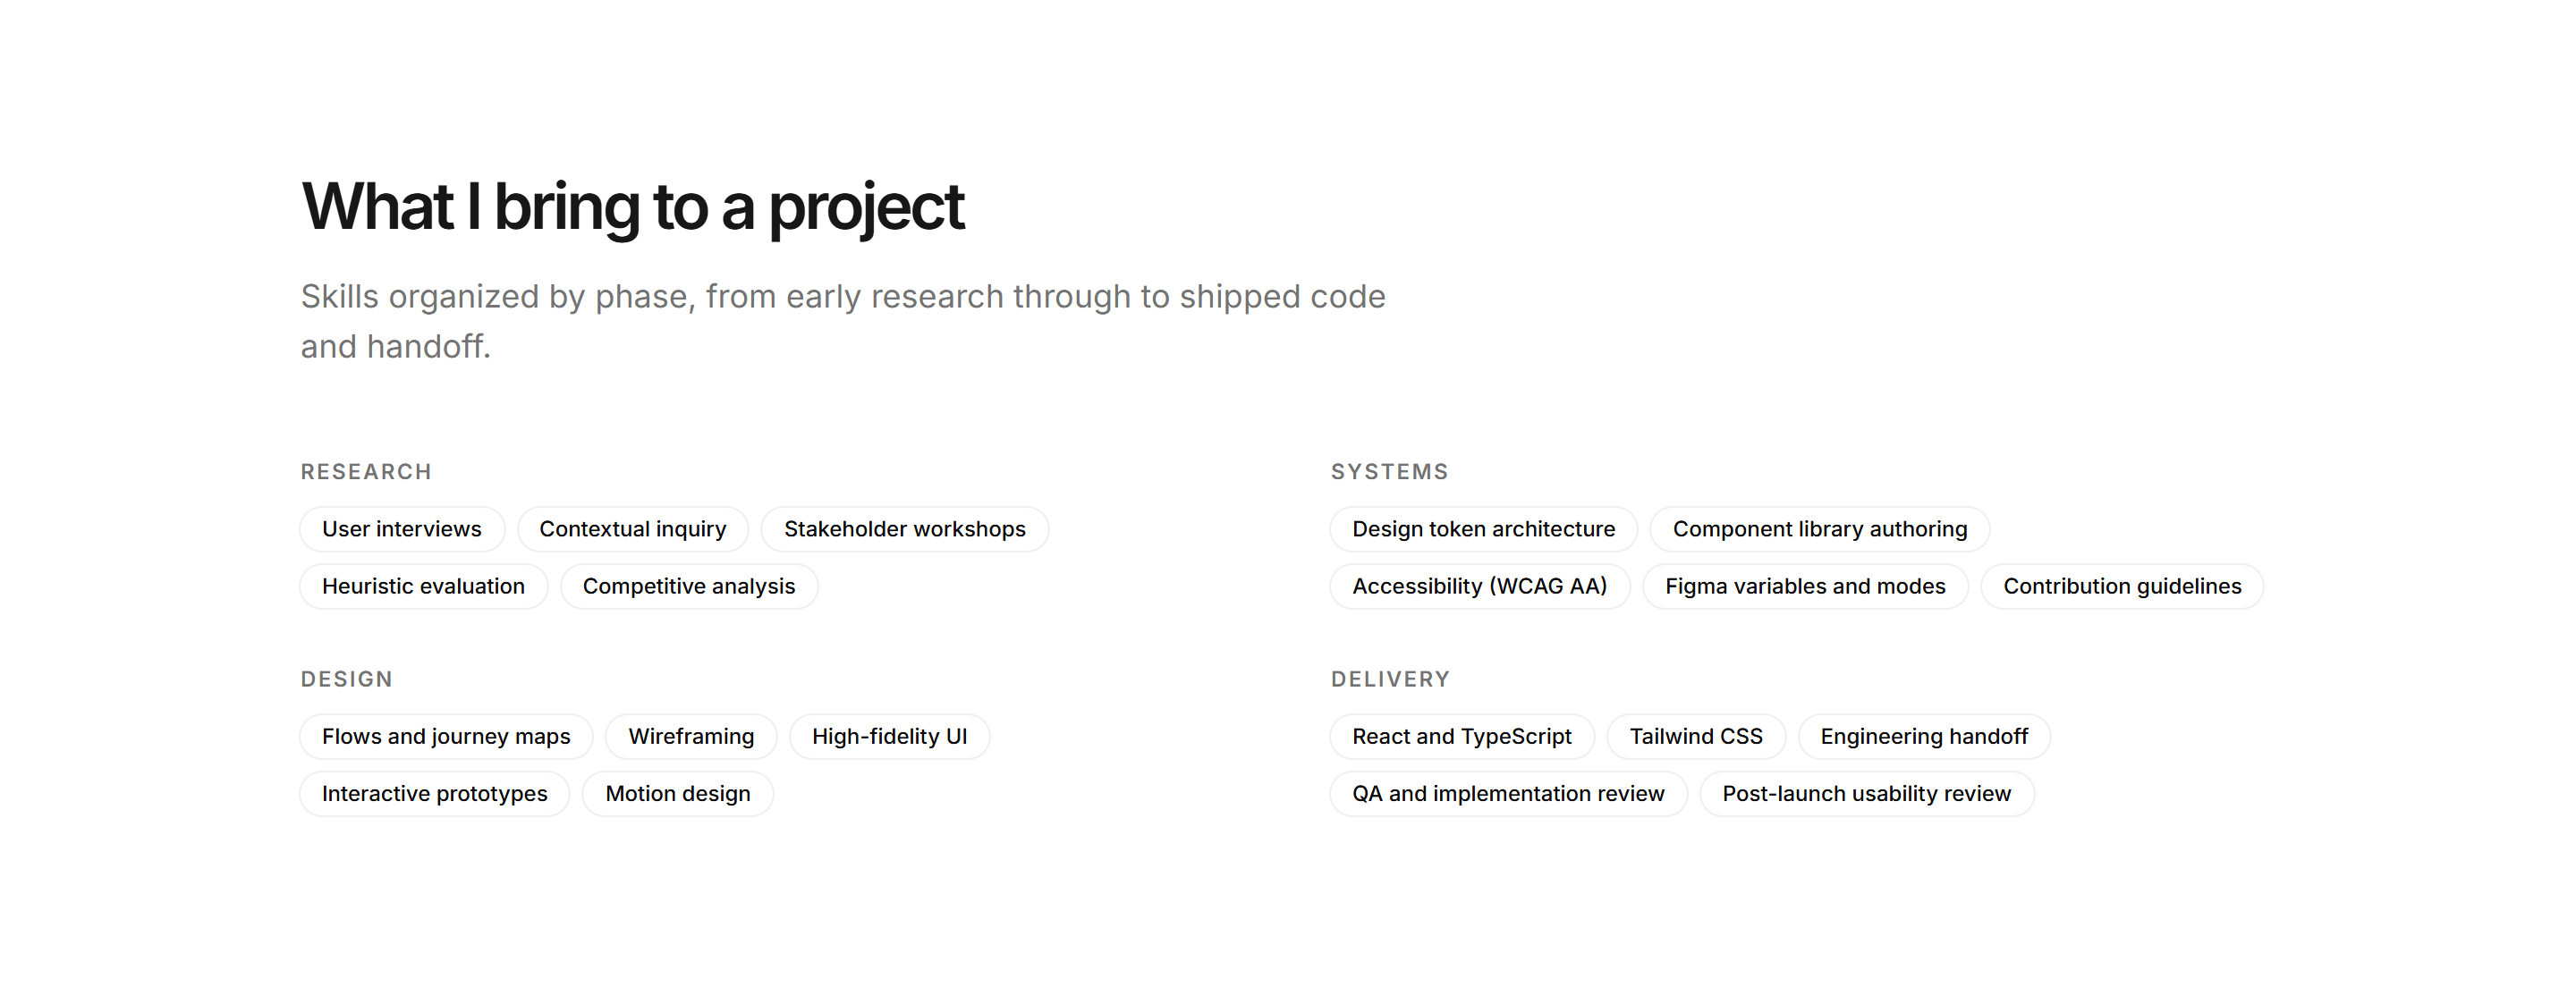
Task: Select the User interviews skill tag
Action: (x=402, y=529)
